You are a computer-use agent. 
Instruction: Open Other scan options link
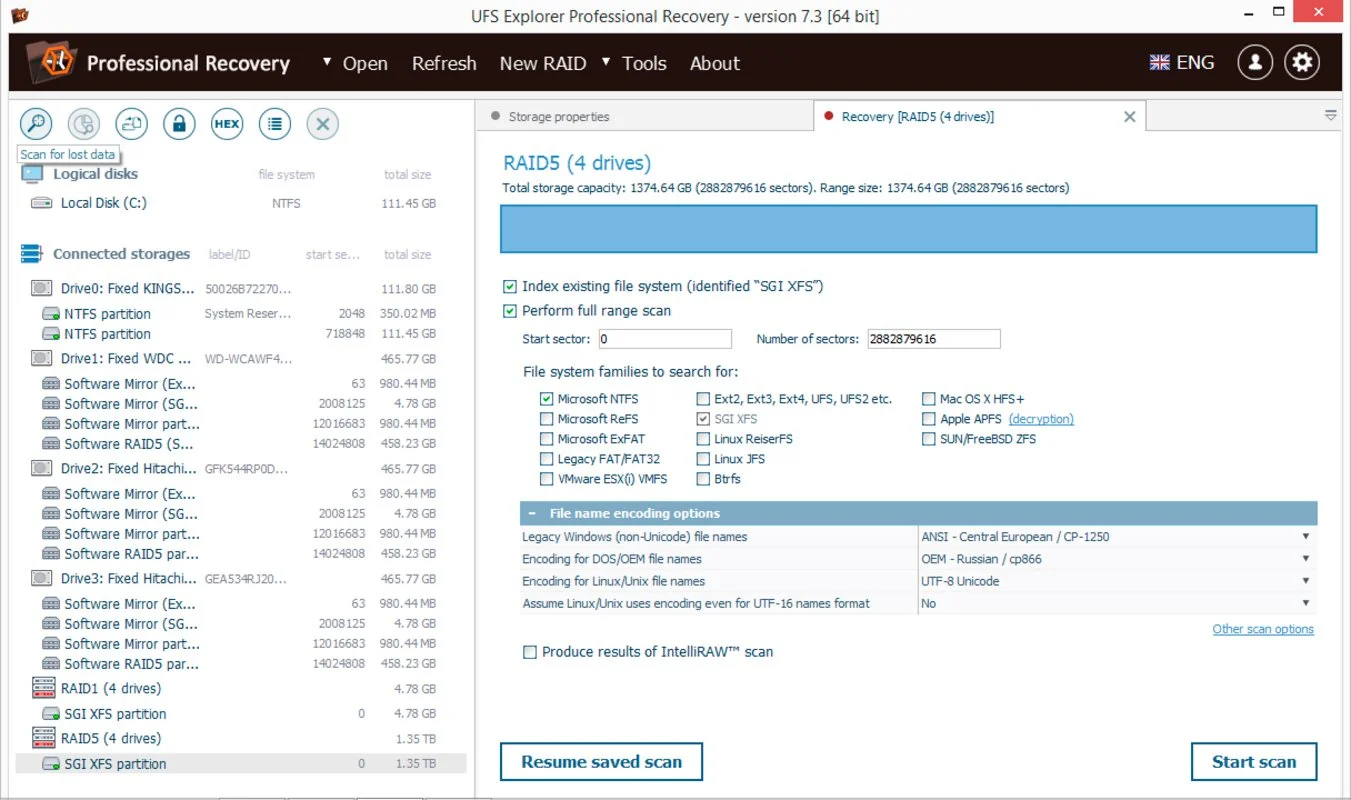coord(1263,629)
